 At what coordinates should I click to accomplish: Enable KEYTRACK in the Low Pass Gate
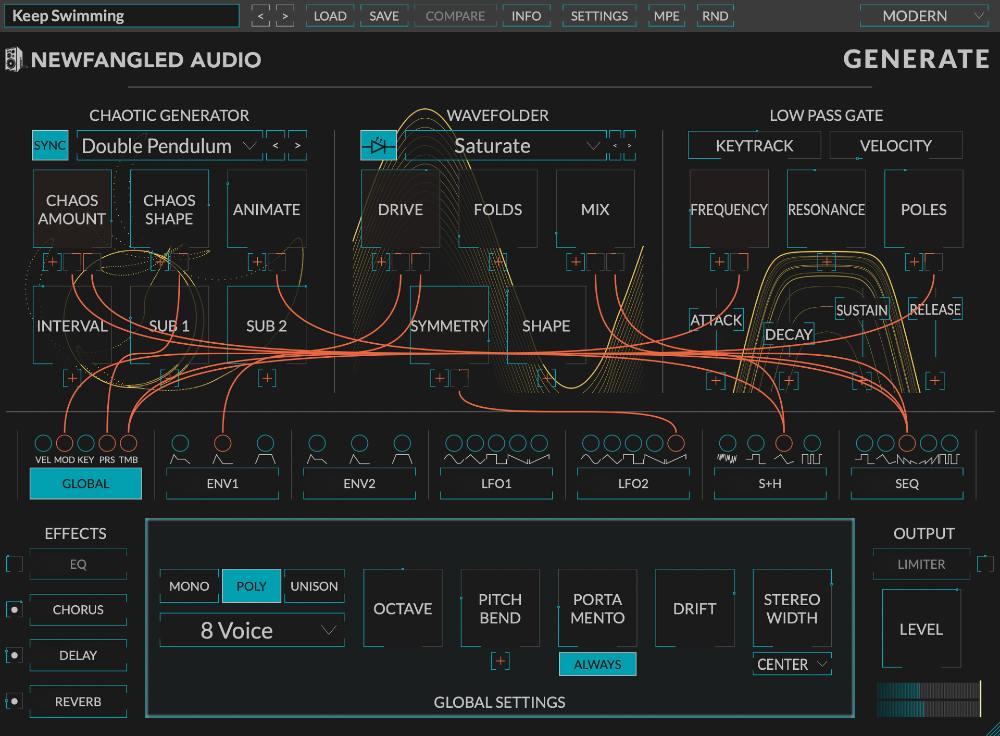click(x=753, y=145)
